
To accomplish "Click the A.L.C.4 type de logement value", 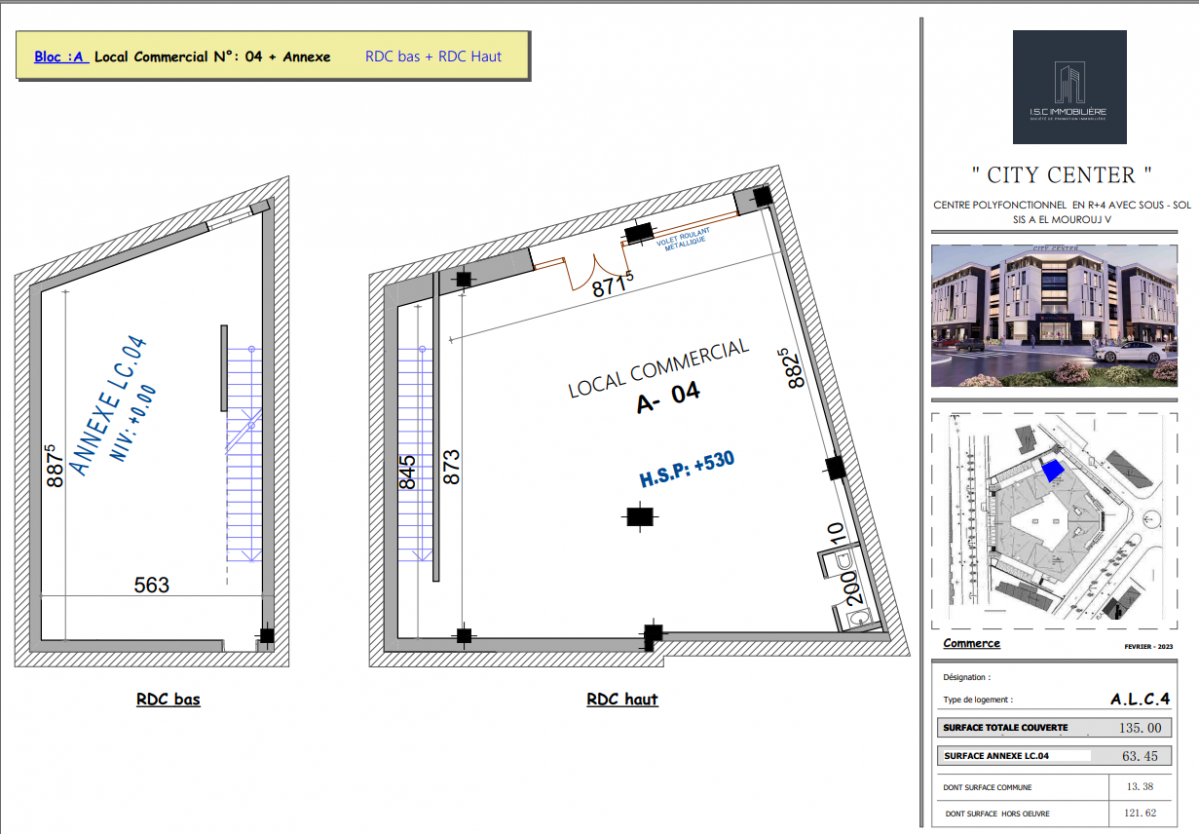I will (x=1139, y=699).
